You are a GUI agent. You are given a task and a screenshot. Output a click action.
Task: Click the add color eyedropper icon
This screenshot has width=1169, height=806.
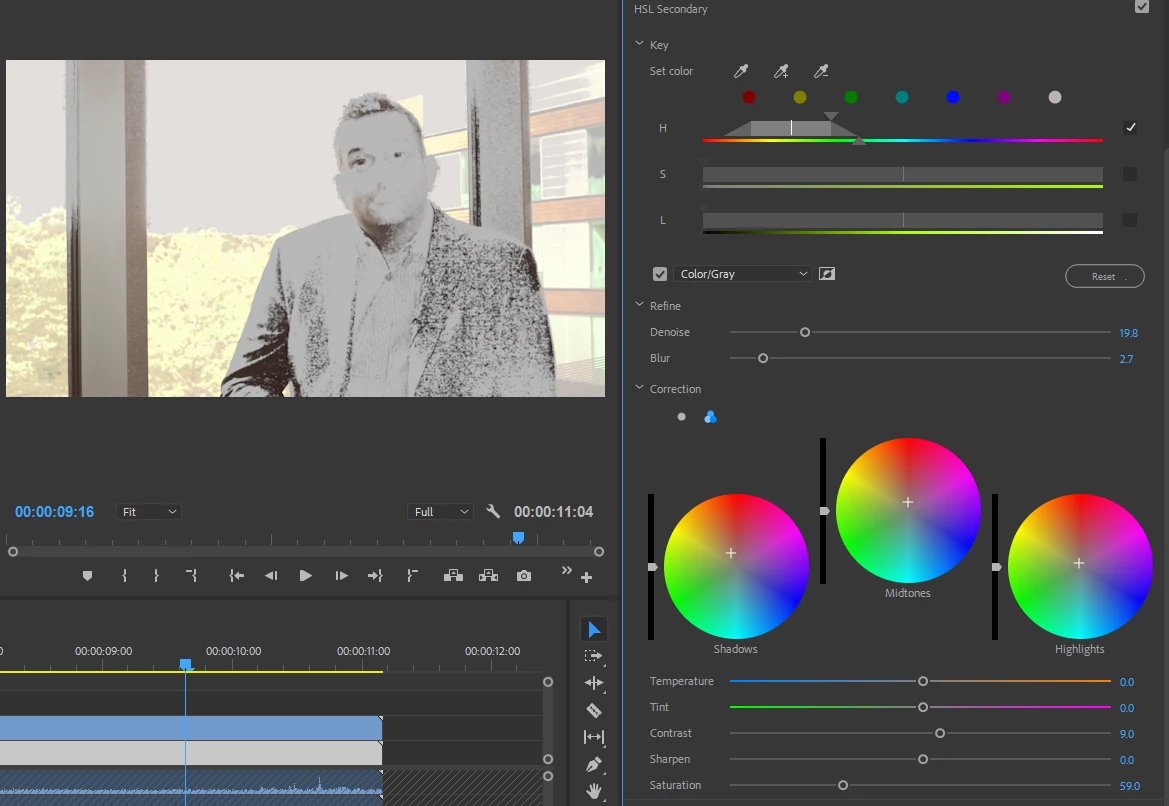click(x=781, y=71)
